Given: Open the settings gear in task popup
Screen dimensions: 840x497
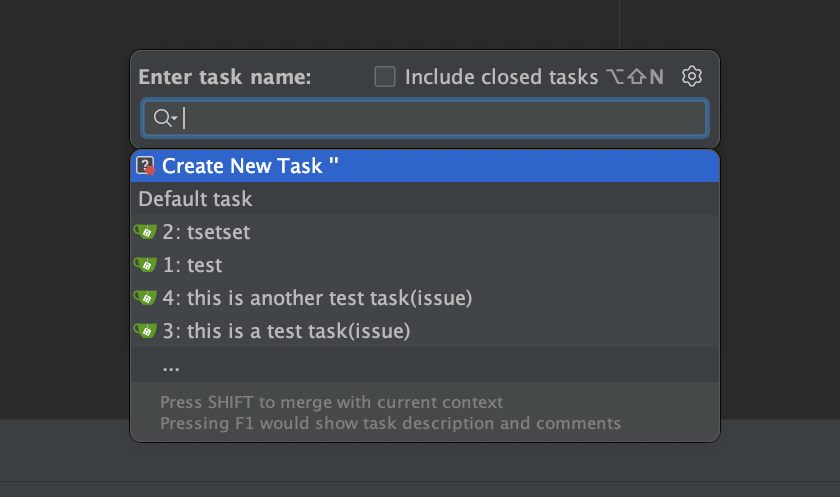Looking at the screenshot, I should [x=693, y=77].
